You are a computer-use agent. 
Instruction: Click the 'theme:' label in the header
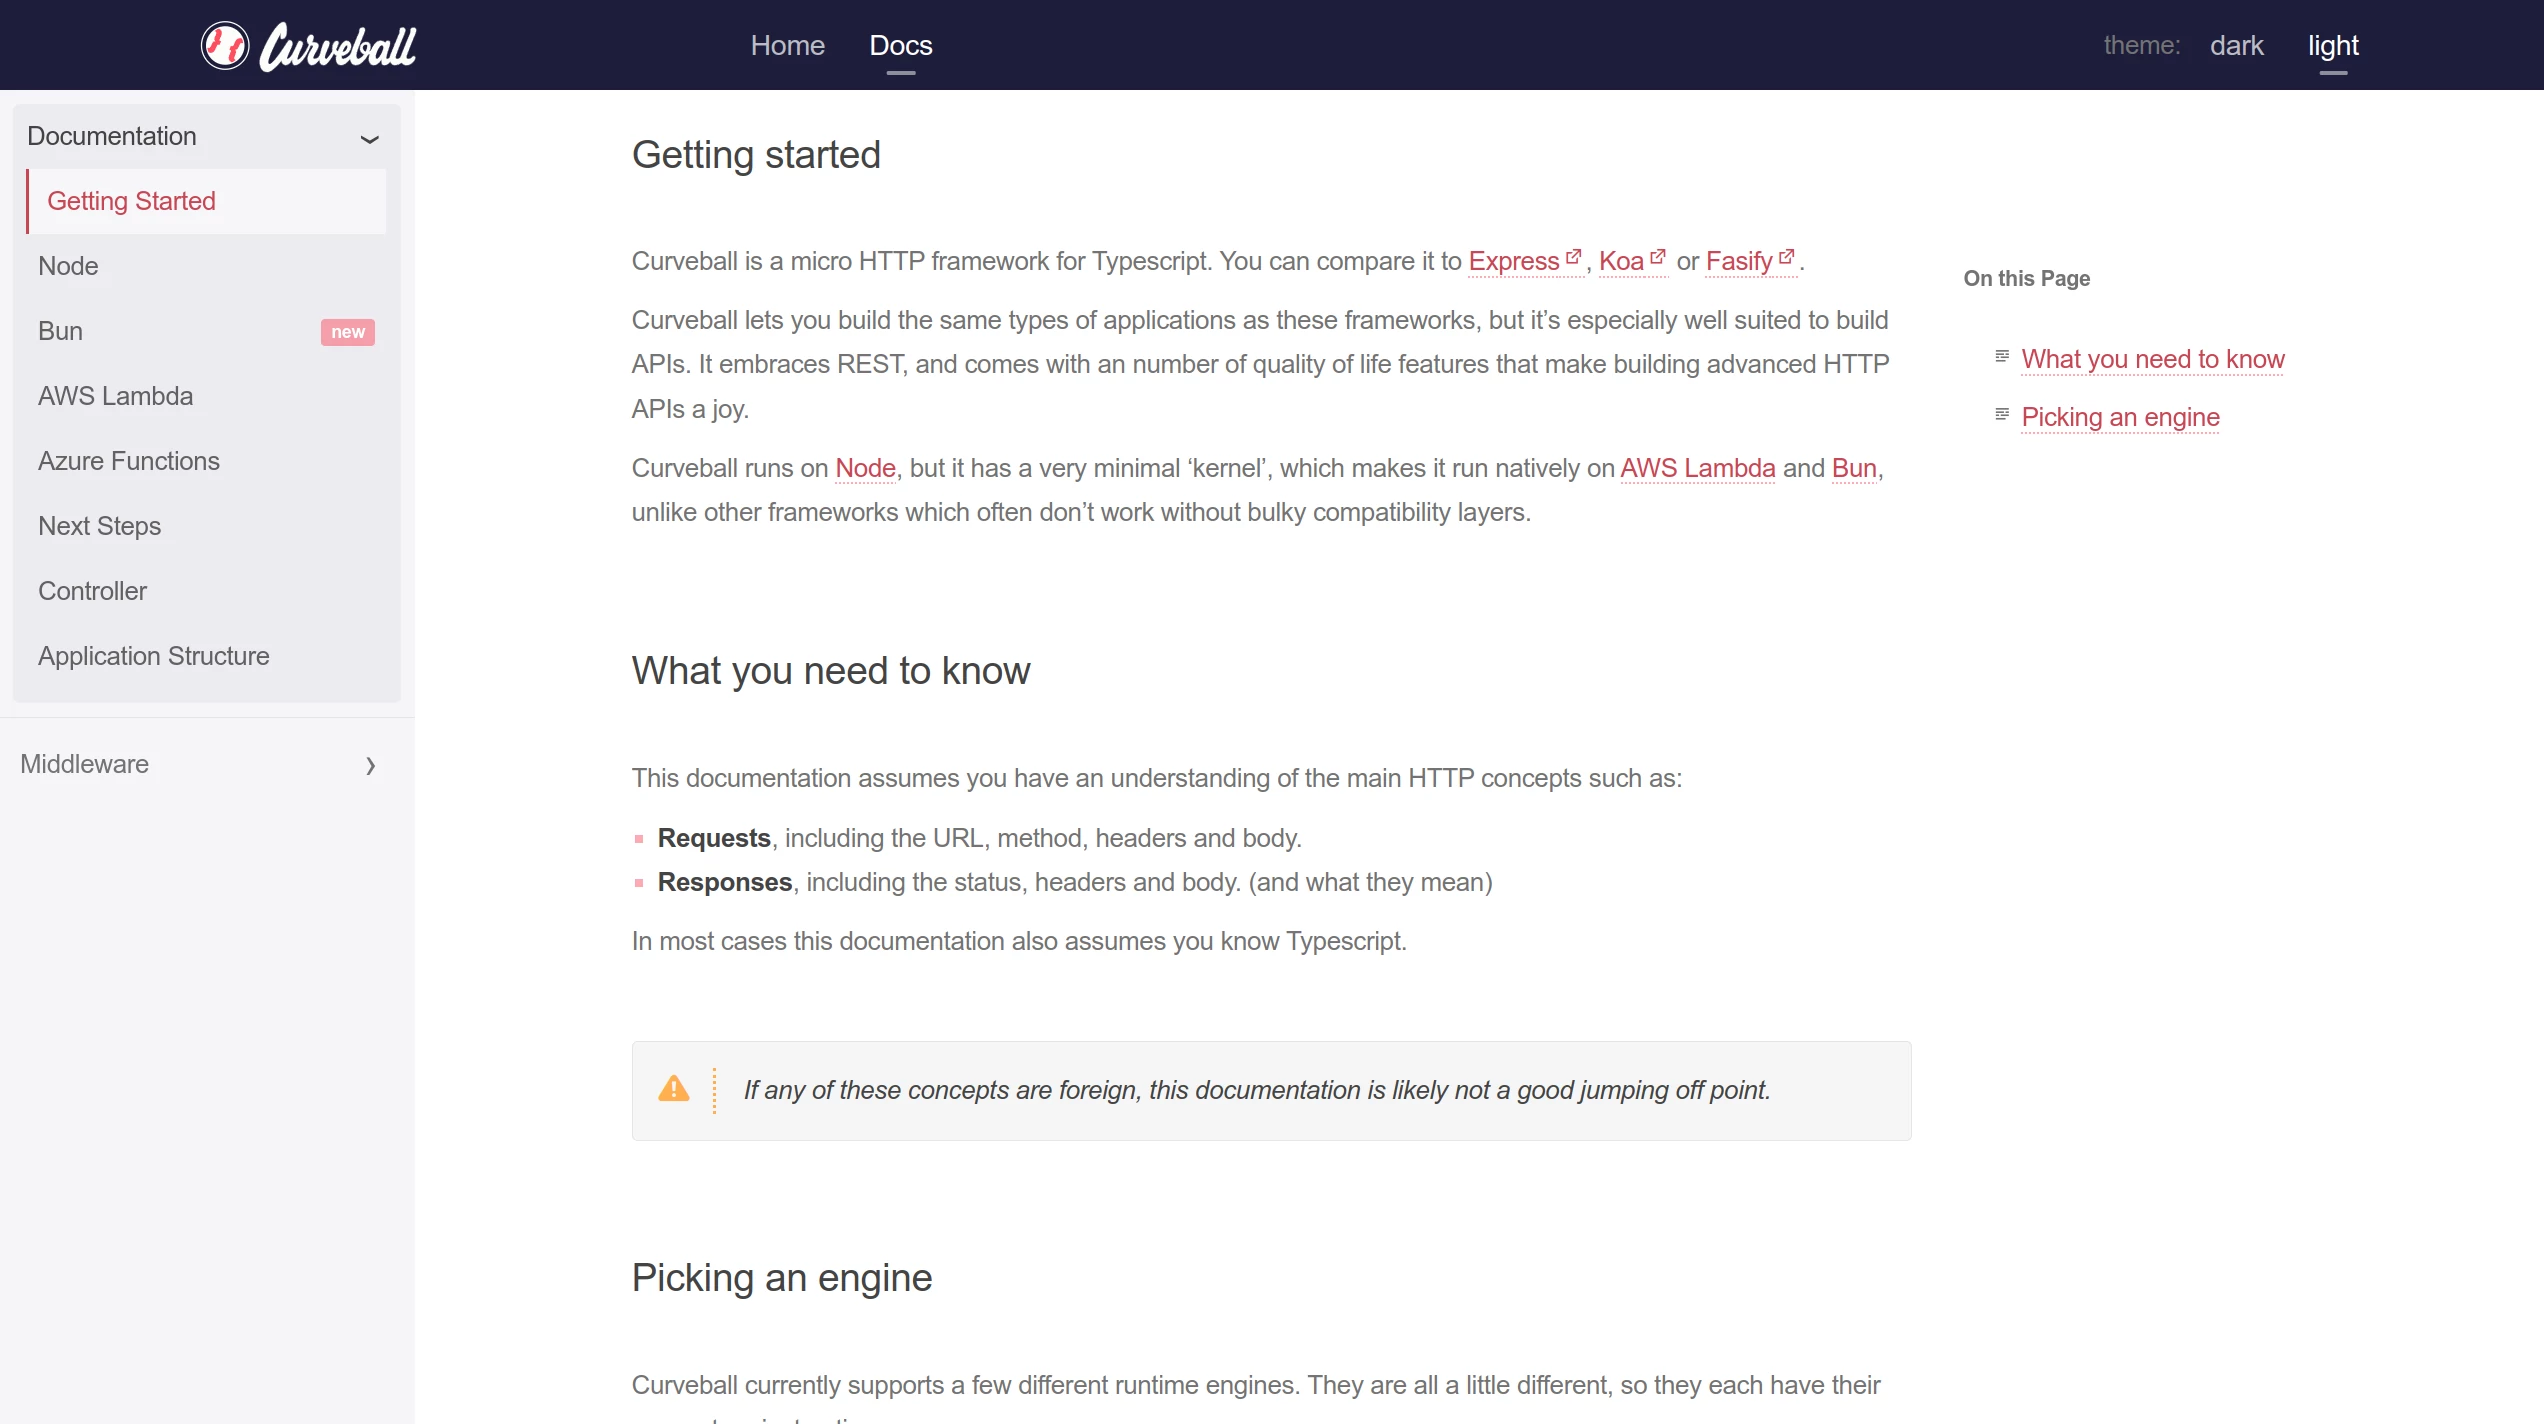[2142, 45]
